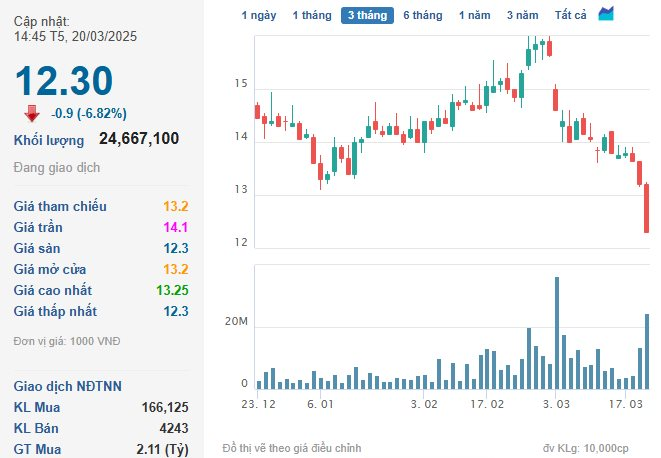Click the last volume bar on the chart

647,351
